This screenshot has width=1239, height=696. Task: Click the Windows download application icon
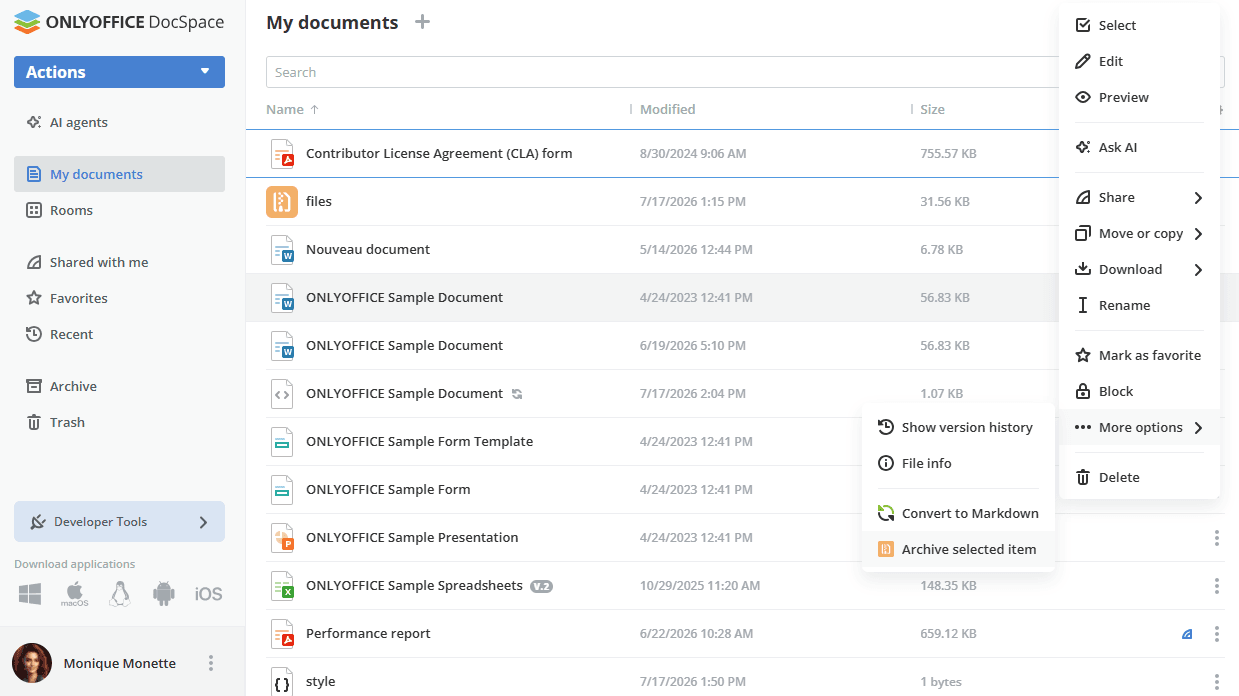pos(30,594)
